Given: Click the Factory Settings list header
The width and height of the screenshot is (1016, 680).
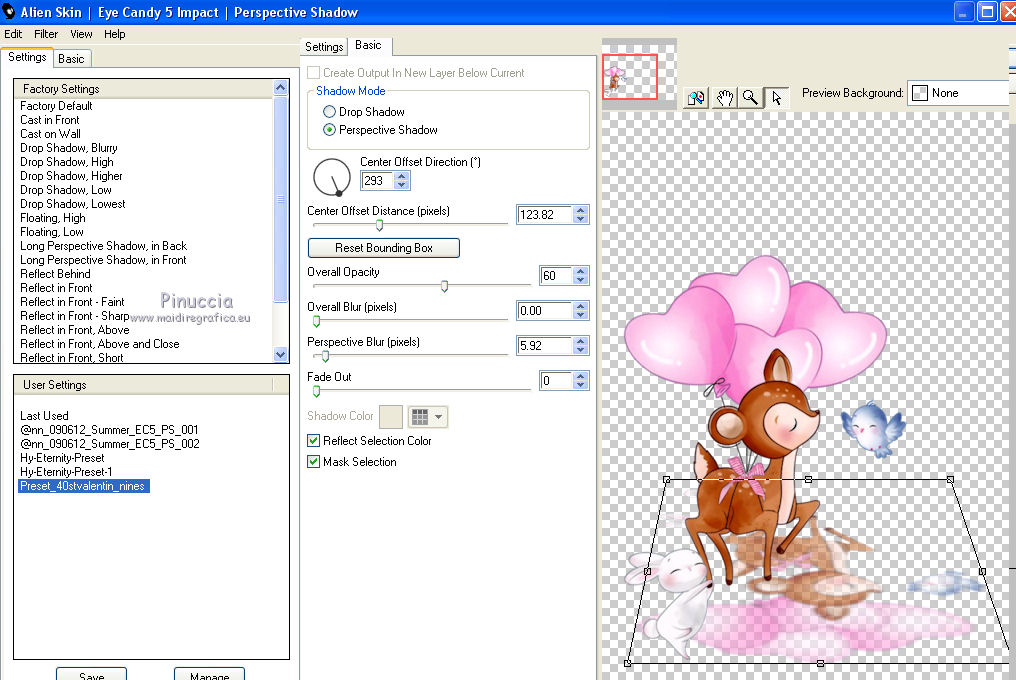Looking at the screenshot, I should (144, 89).
